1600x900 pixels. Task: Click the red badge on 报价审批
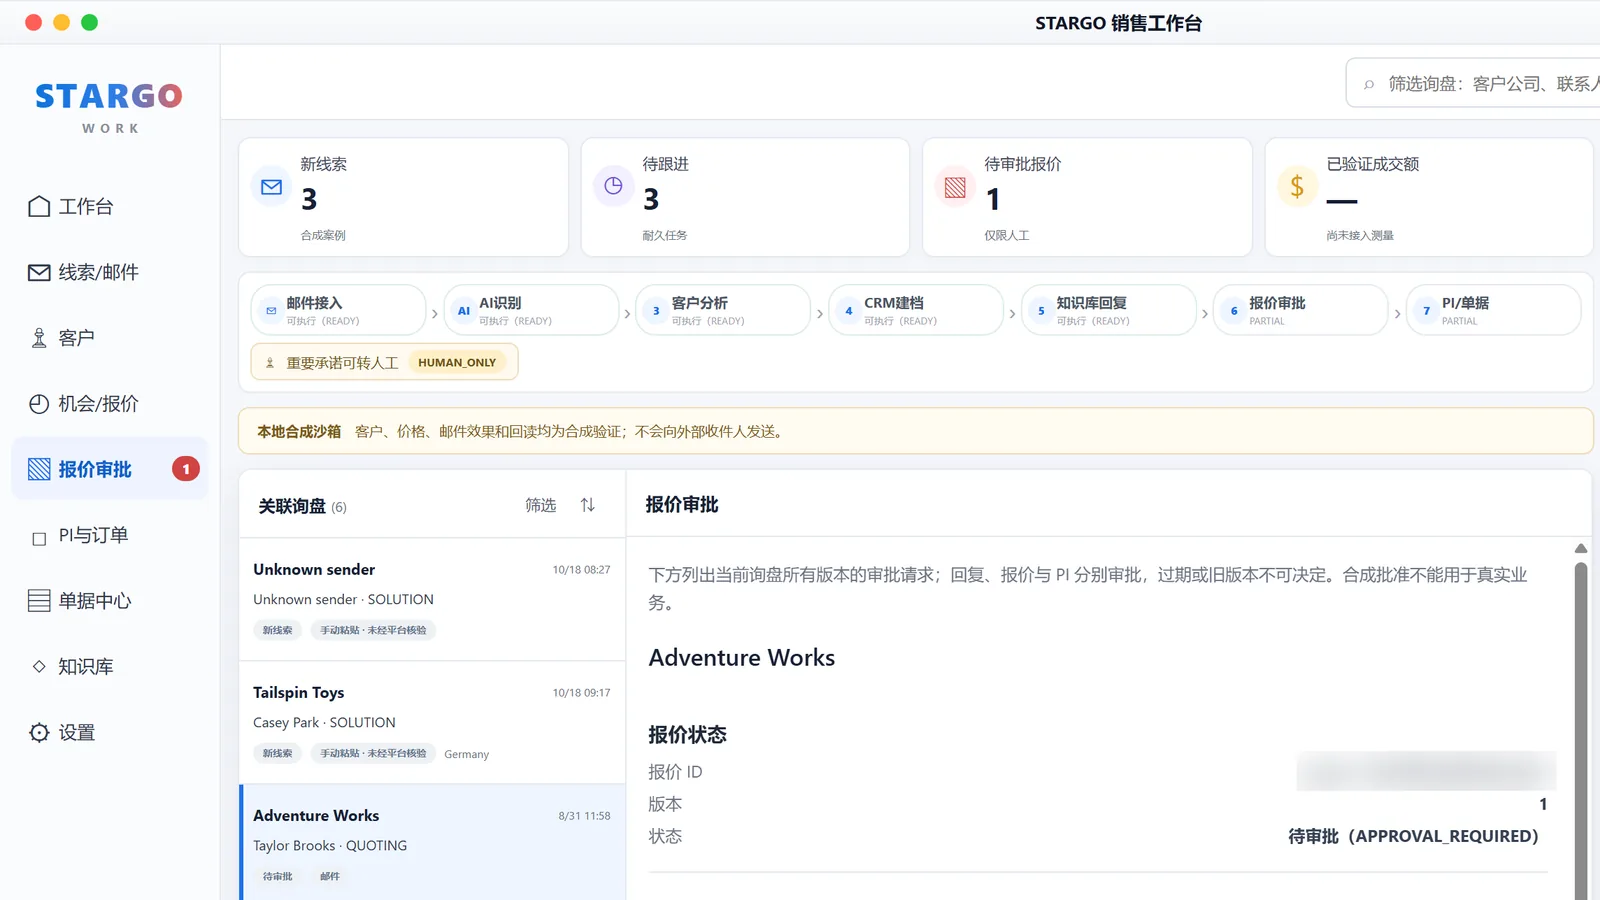[x=186, y=469]
